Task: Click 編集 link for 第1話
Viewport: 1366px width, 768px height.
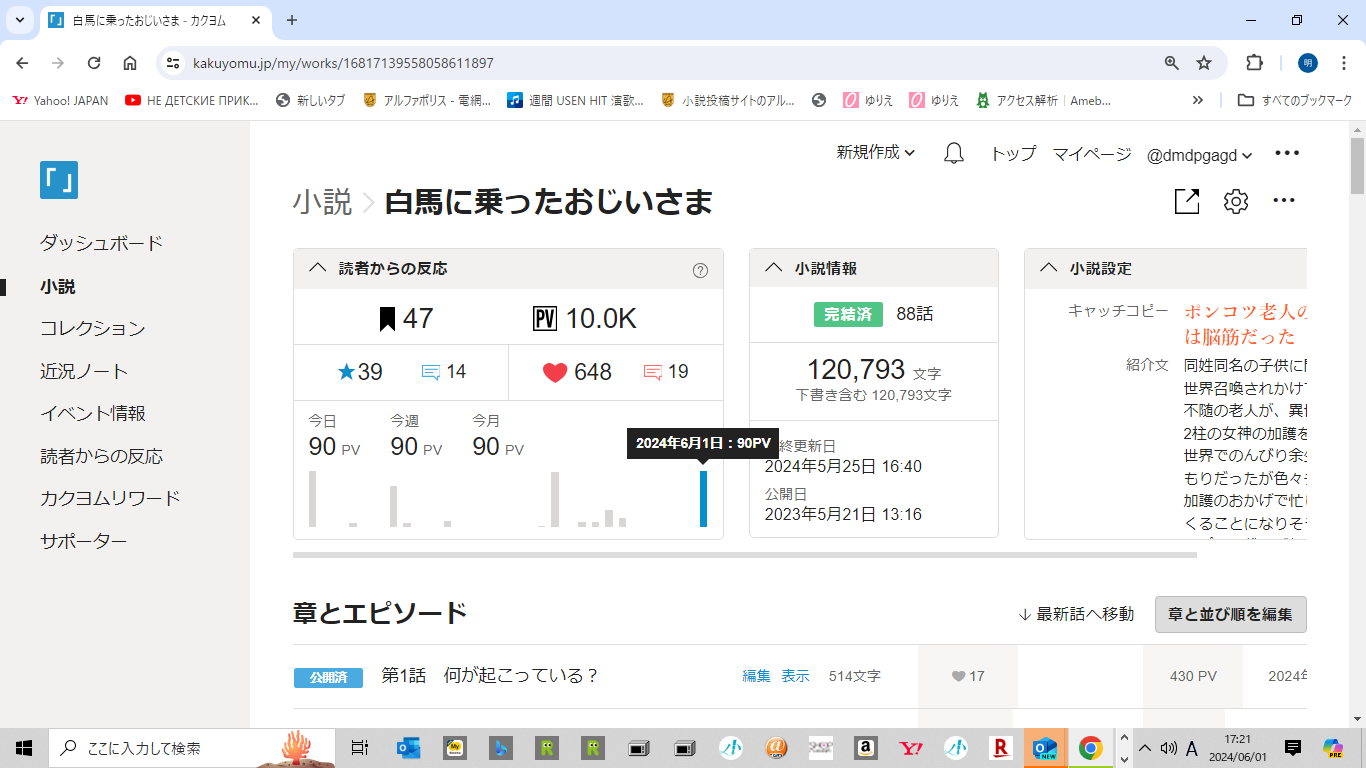Action: [756, 676]
